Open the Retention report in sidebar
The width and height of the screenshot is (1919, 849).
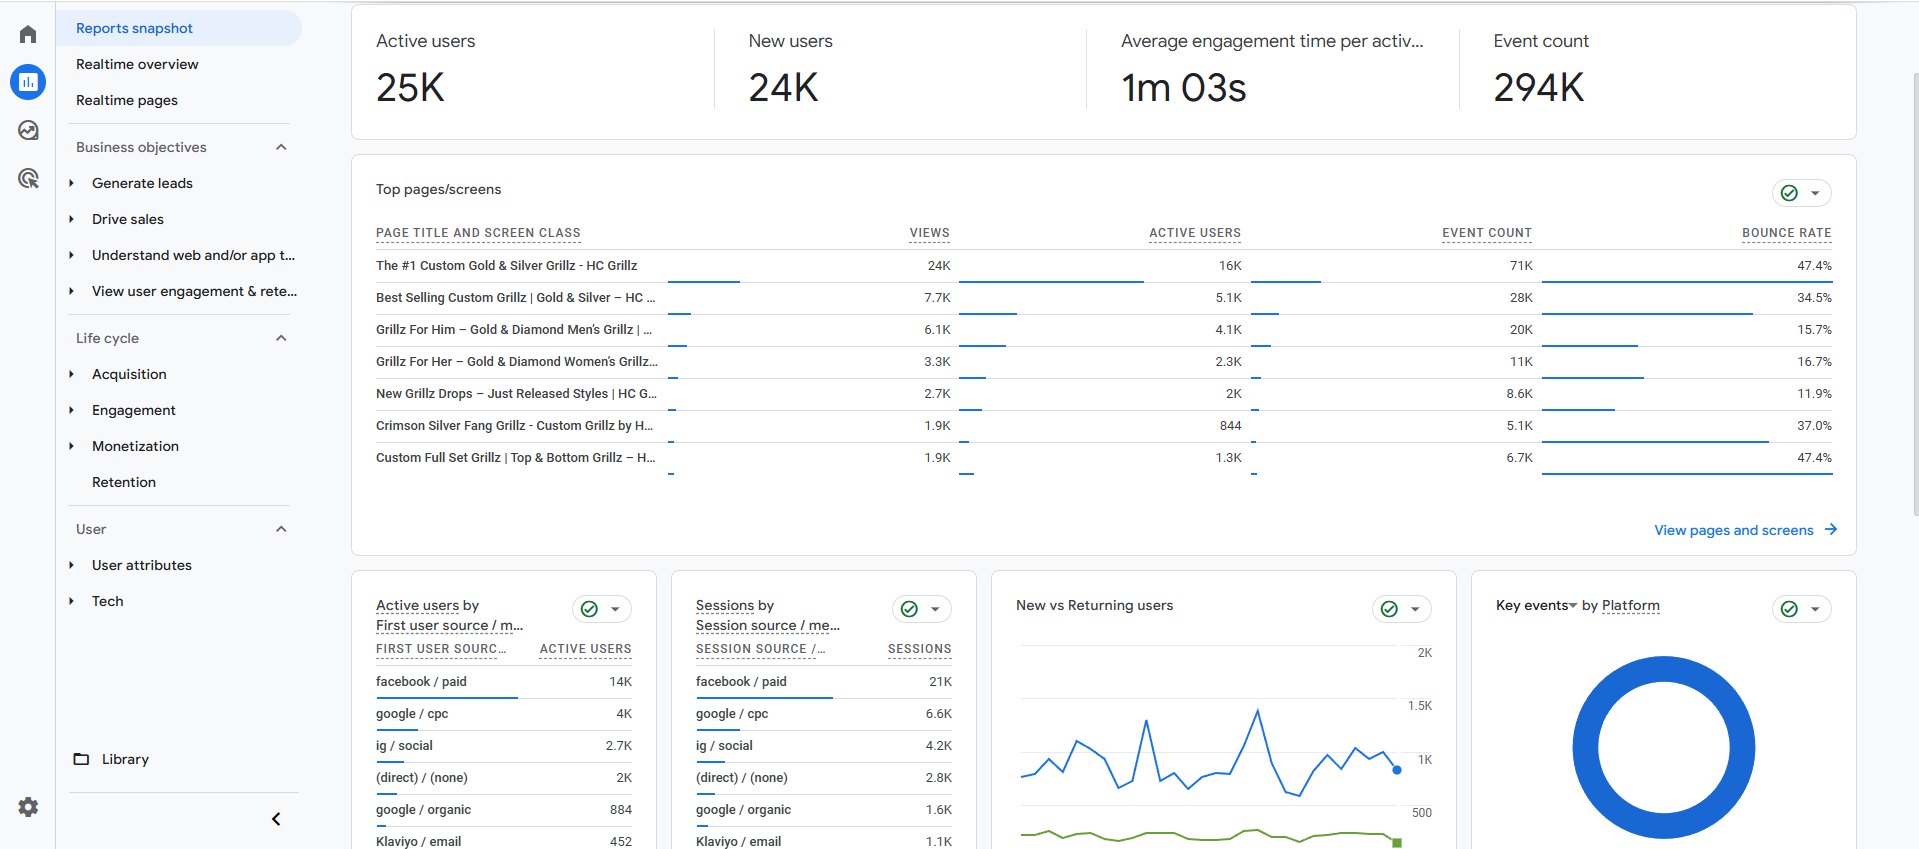coord(124,482)
